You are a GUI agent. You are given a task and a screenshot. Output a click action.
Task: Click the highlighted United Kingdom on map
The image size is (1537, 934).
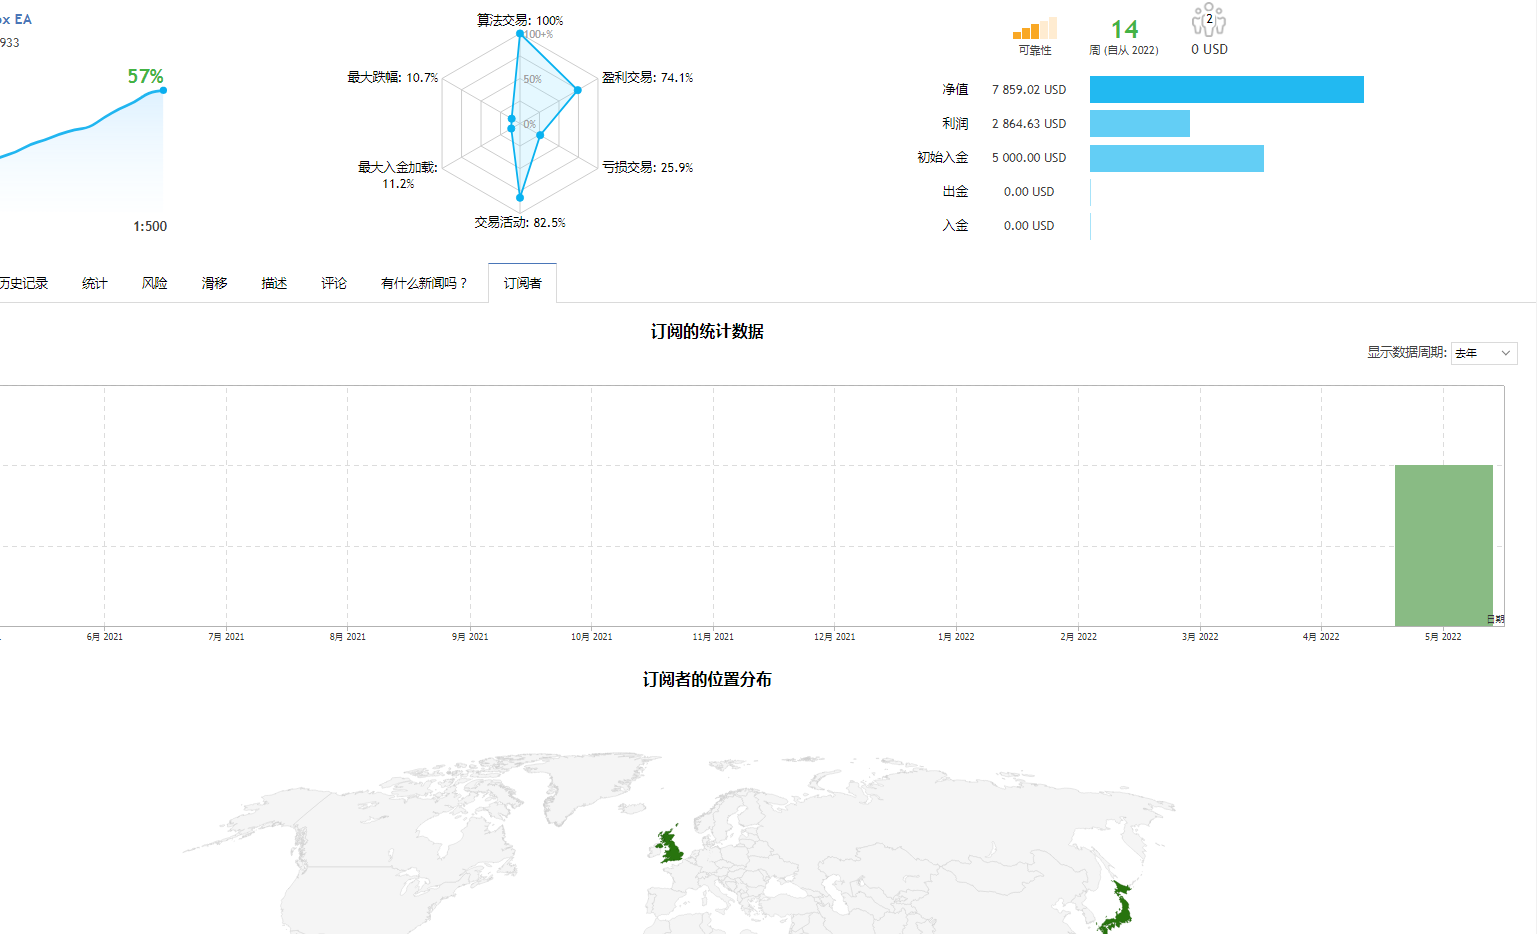pyautogui.click(x=672, y=847)
